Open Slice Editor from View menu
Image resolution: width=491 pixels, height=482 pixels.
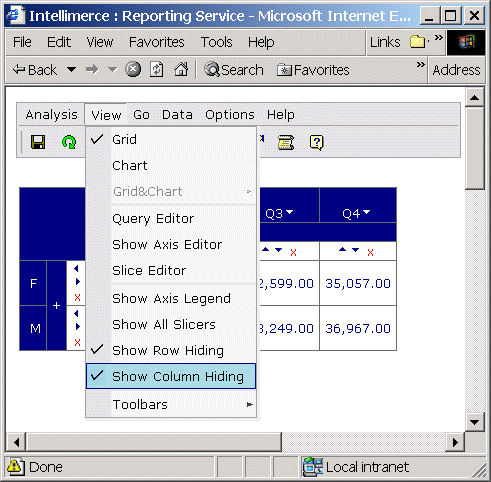pyautogui.click(x=171, y=270)
